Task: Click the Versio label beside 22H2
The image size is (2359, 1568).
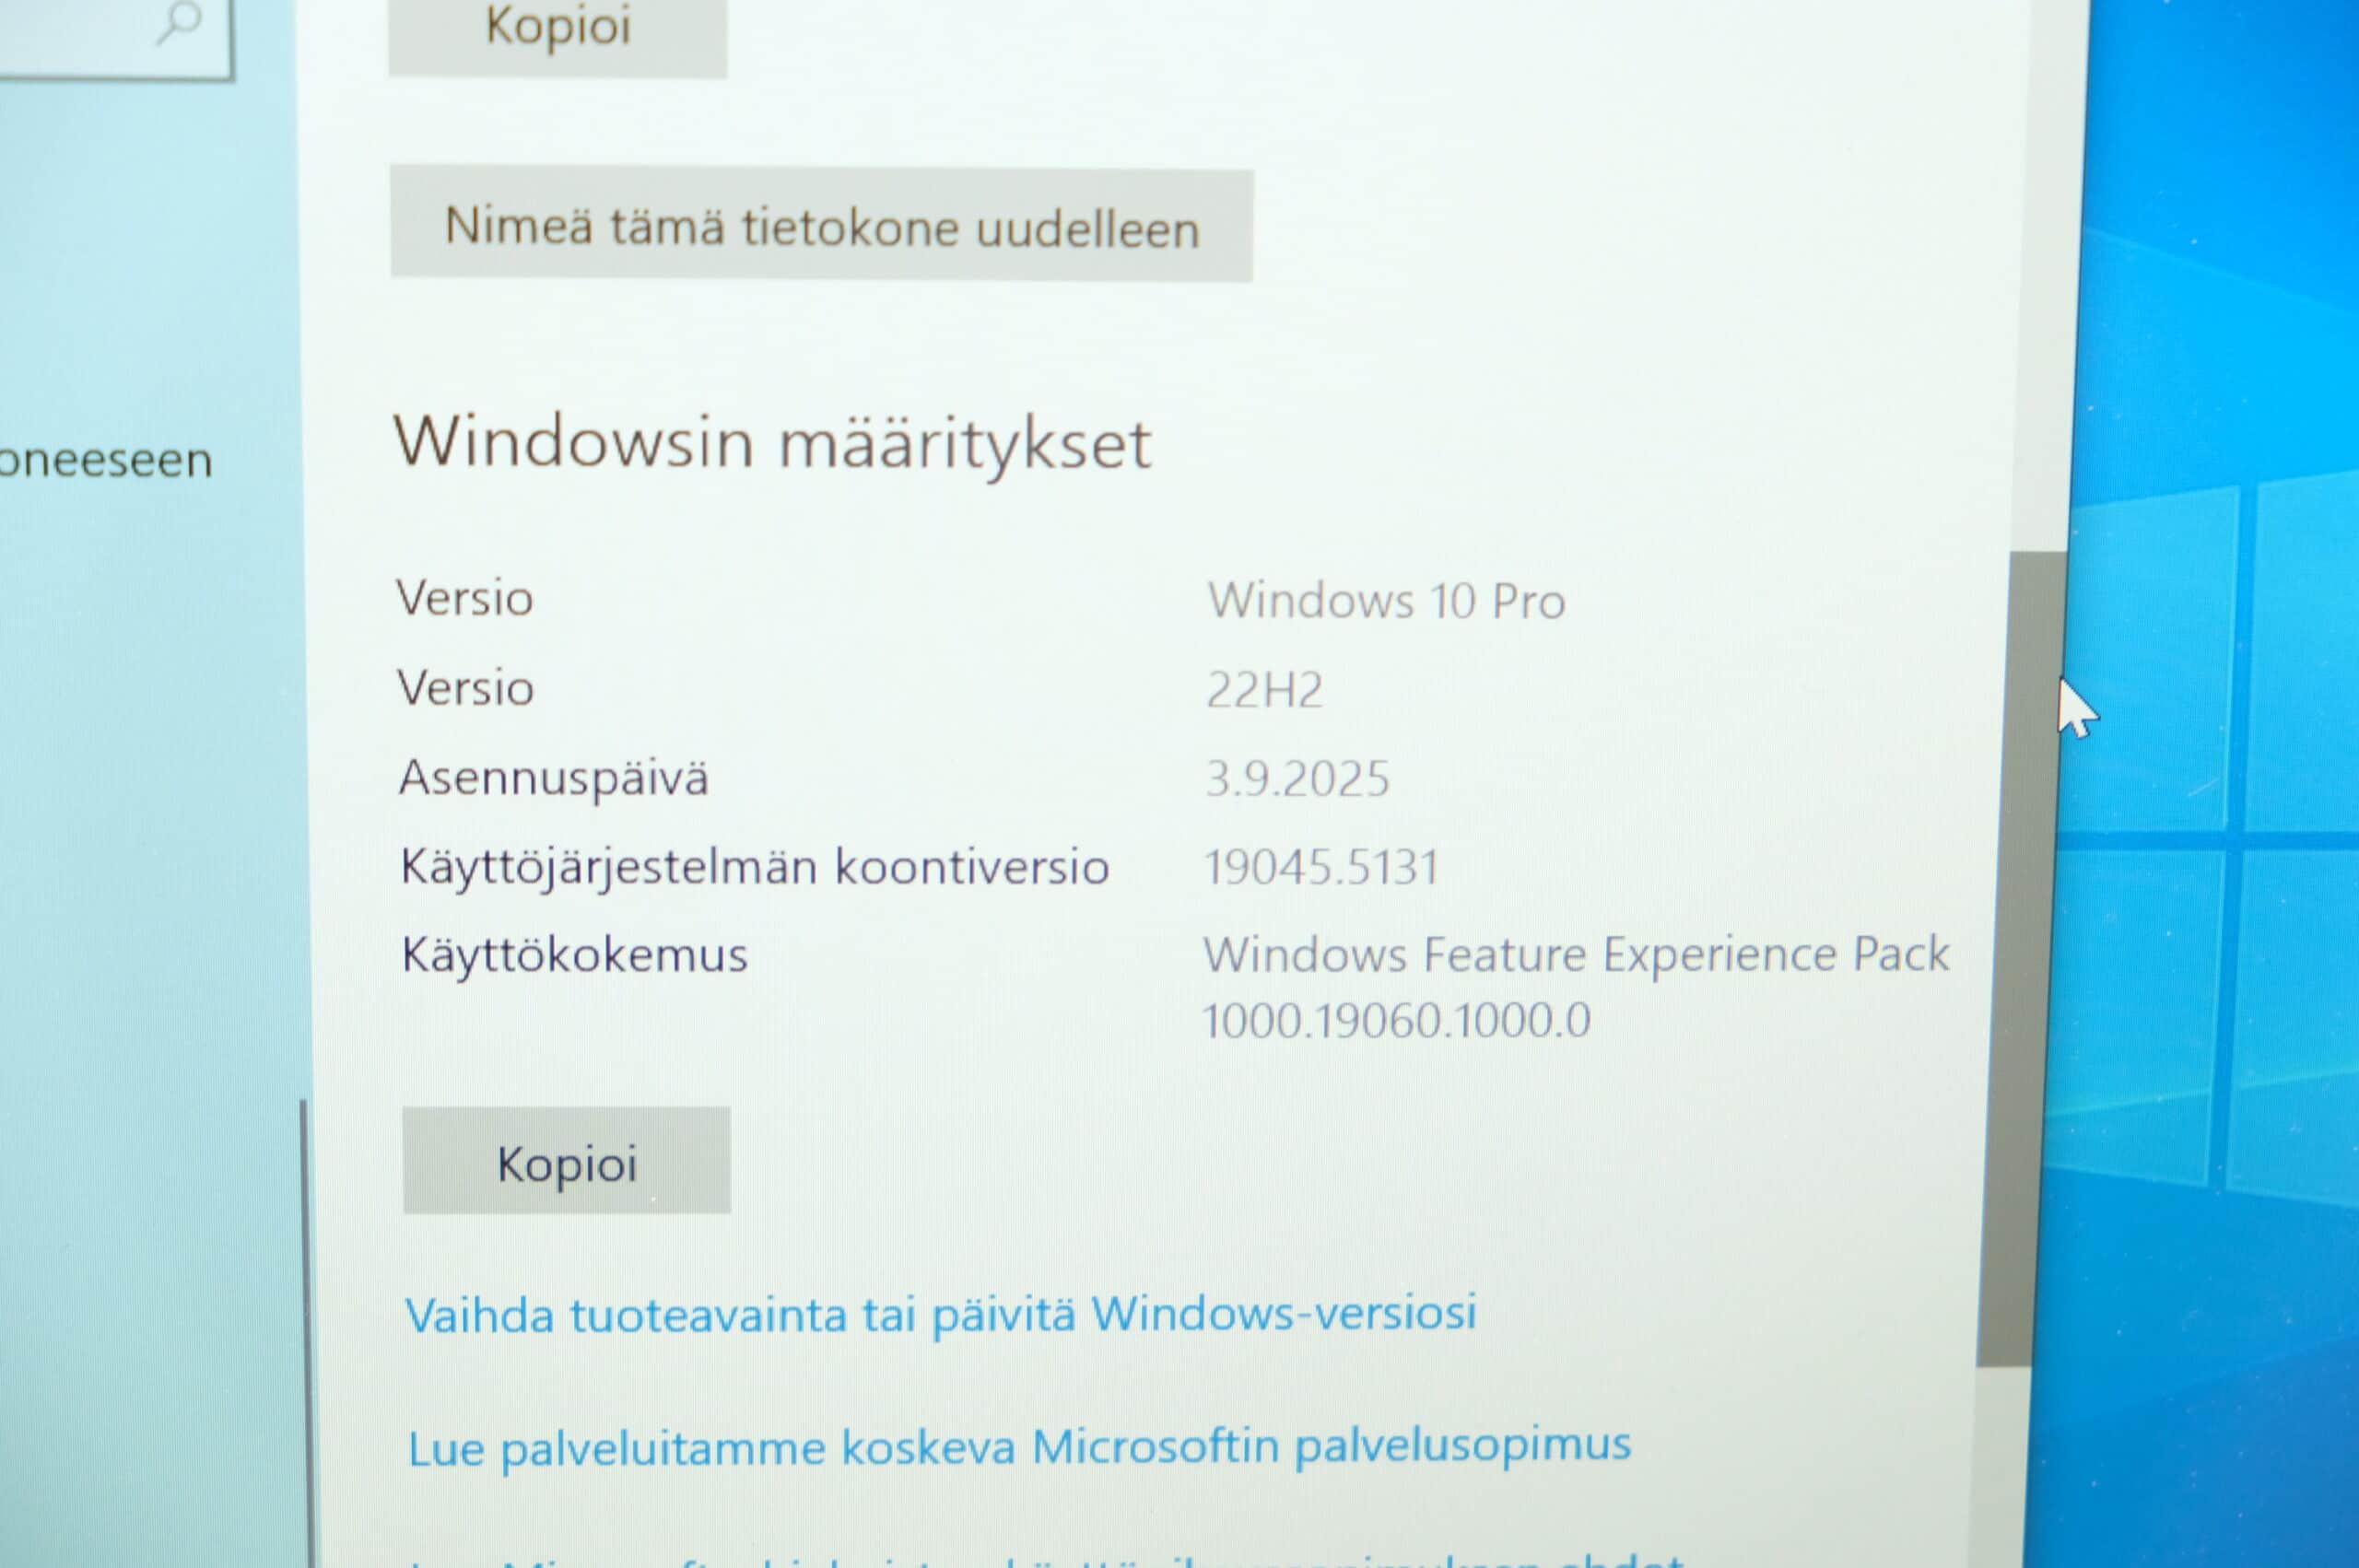Action: [x=465, y=688]
